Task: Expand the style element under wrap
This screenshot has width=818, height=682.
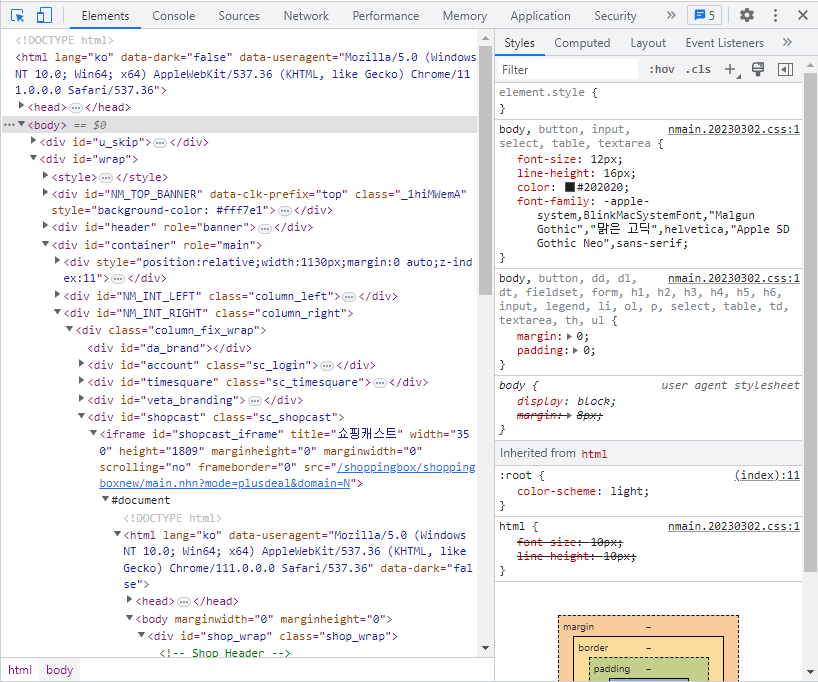Action: tap(45, 175)
